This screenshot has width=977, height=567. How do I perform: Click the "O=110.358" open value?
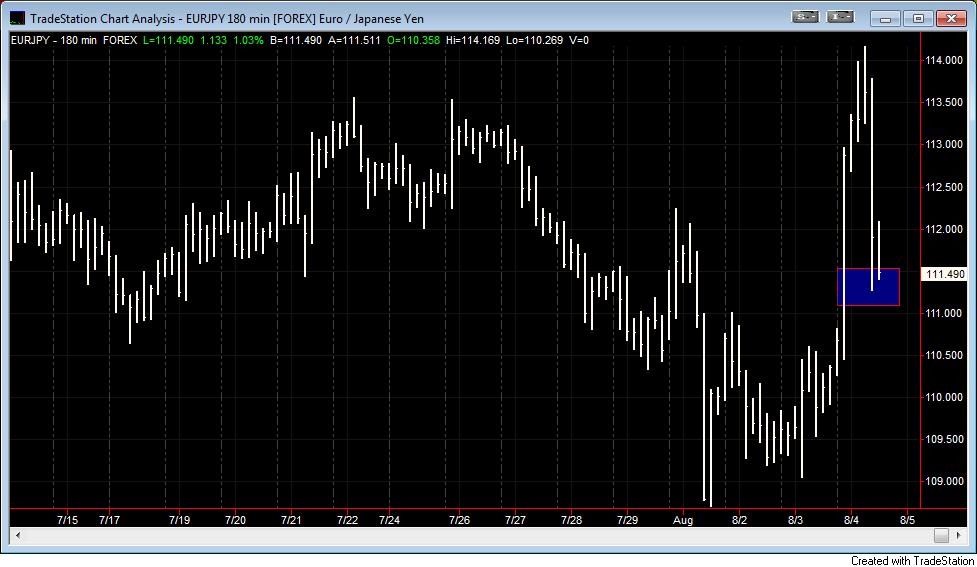pyautogui.click(x=413, y=40)
